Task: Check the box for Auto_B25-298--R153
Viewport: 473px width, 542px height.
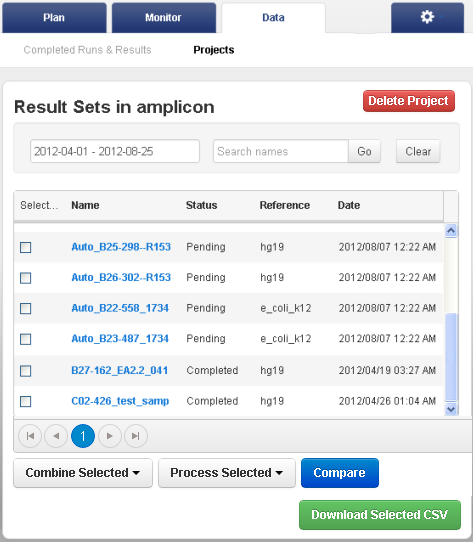Action: pyautogui.click(x=26, y=247)
